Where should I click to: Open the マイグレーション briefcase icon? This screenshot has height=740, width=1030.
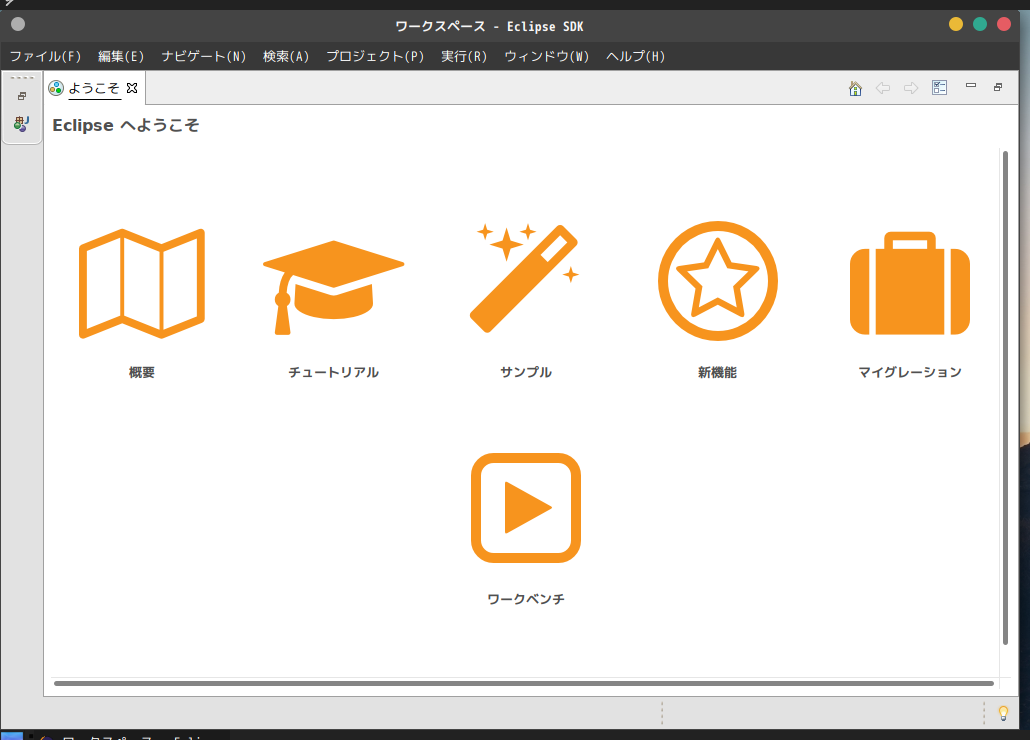point(910,283)
